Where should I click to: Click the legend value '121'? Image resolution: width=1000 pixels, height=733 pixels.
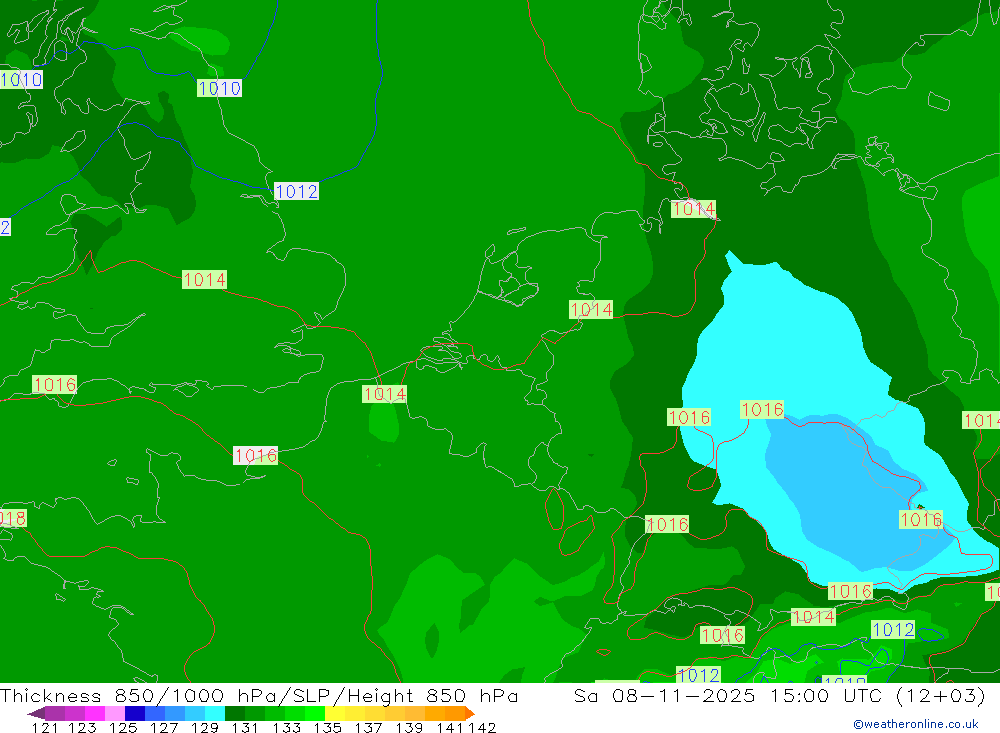pyautogui.click(x=45, y=727)
